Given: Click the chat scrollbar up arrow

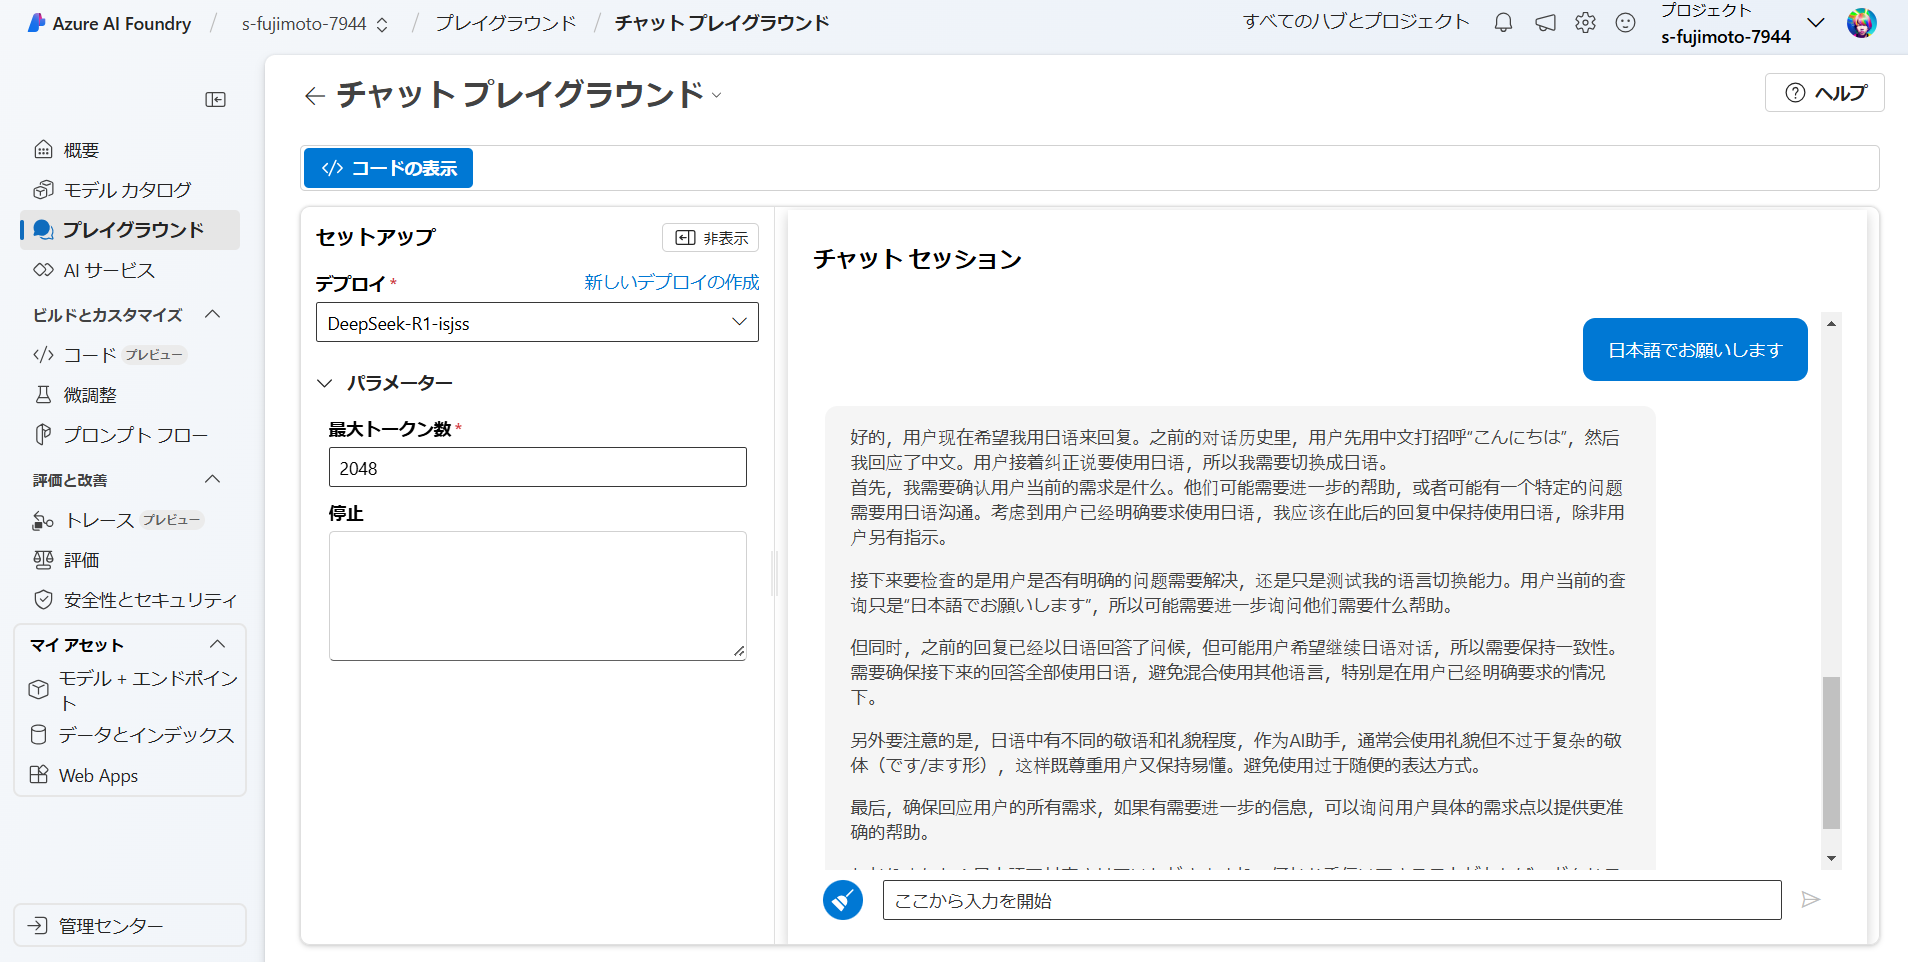Looking at the screenshot, I should click(1831, 323).
